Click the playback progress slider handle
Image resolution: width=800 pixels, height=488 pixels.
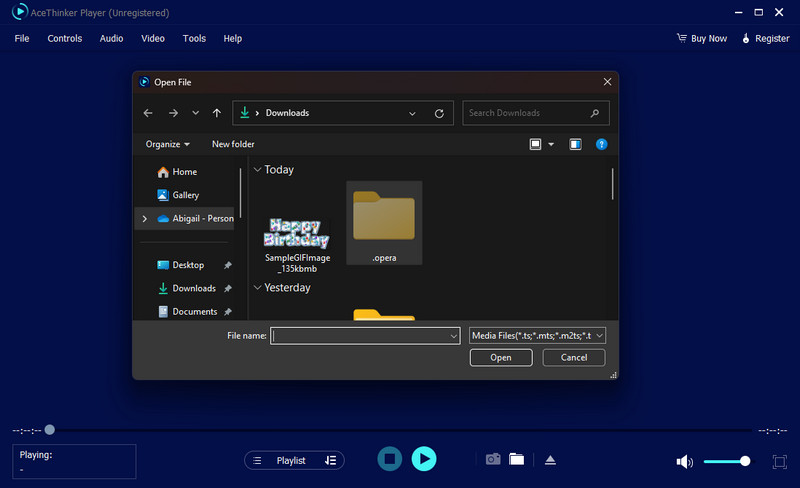(49, 430)
